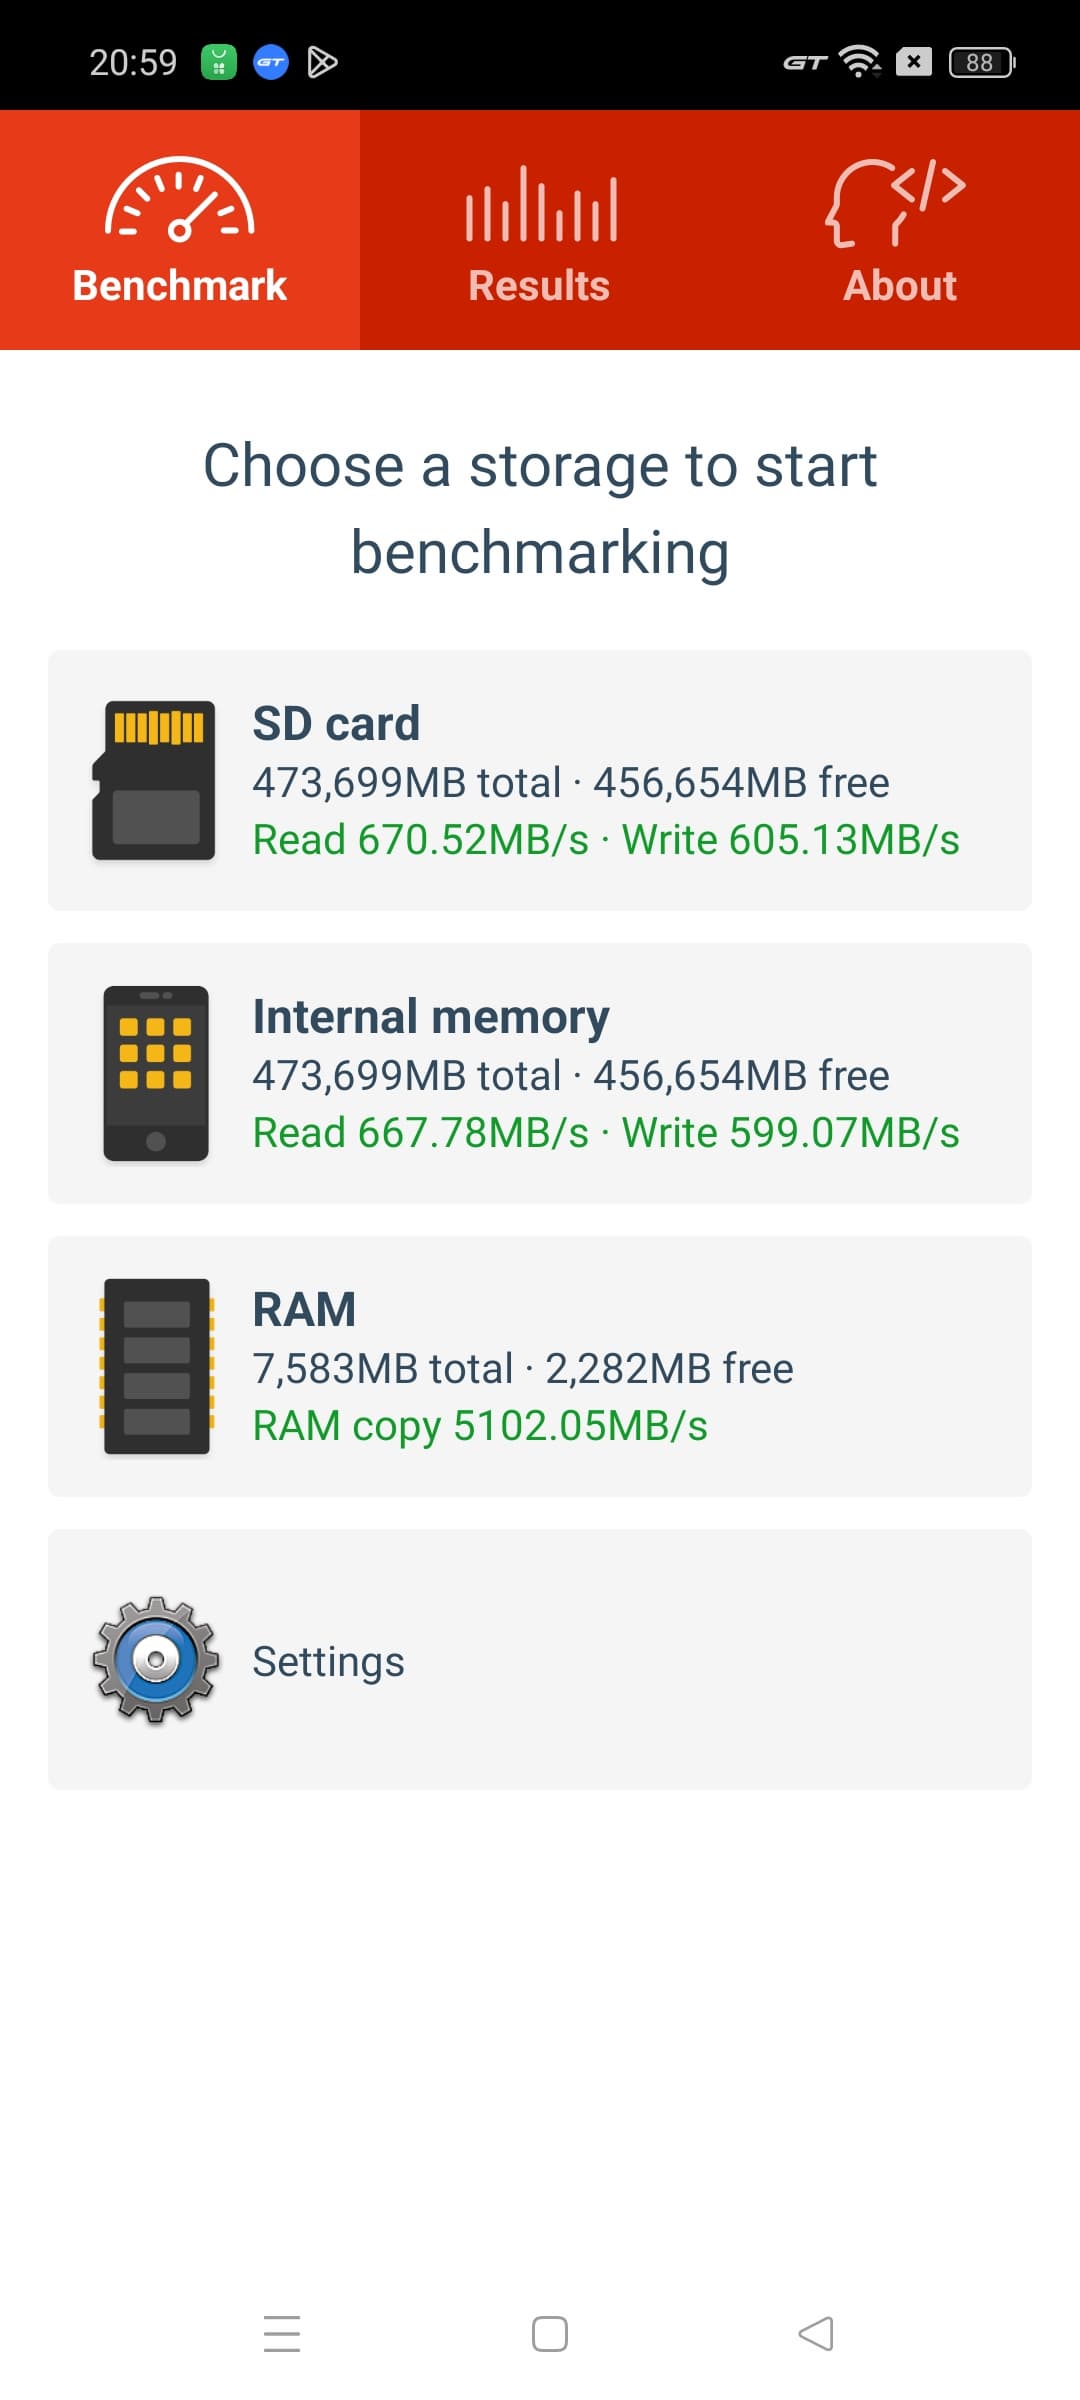Tap the About head code icon
The width and height of the screenshot is (1080, 2400).
tap(896, 202)
